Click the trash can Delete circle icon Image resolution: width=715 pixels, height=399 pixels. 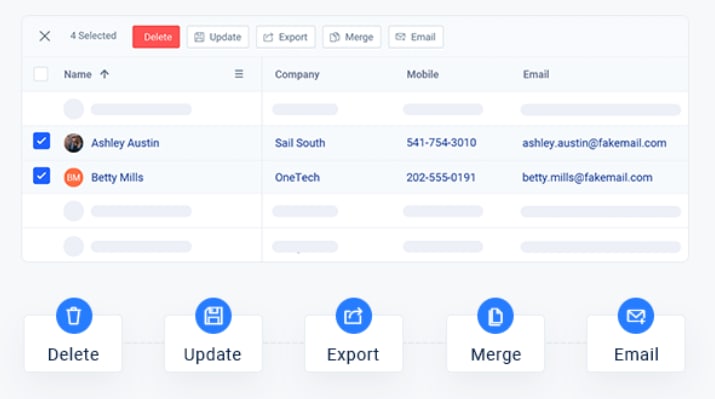coord(74,316)
